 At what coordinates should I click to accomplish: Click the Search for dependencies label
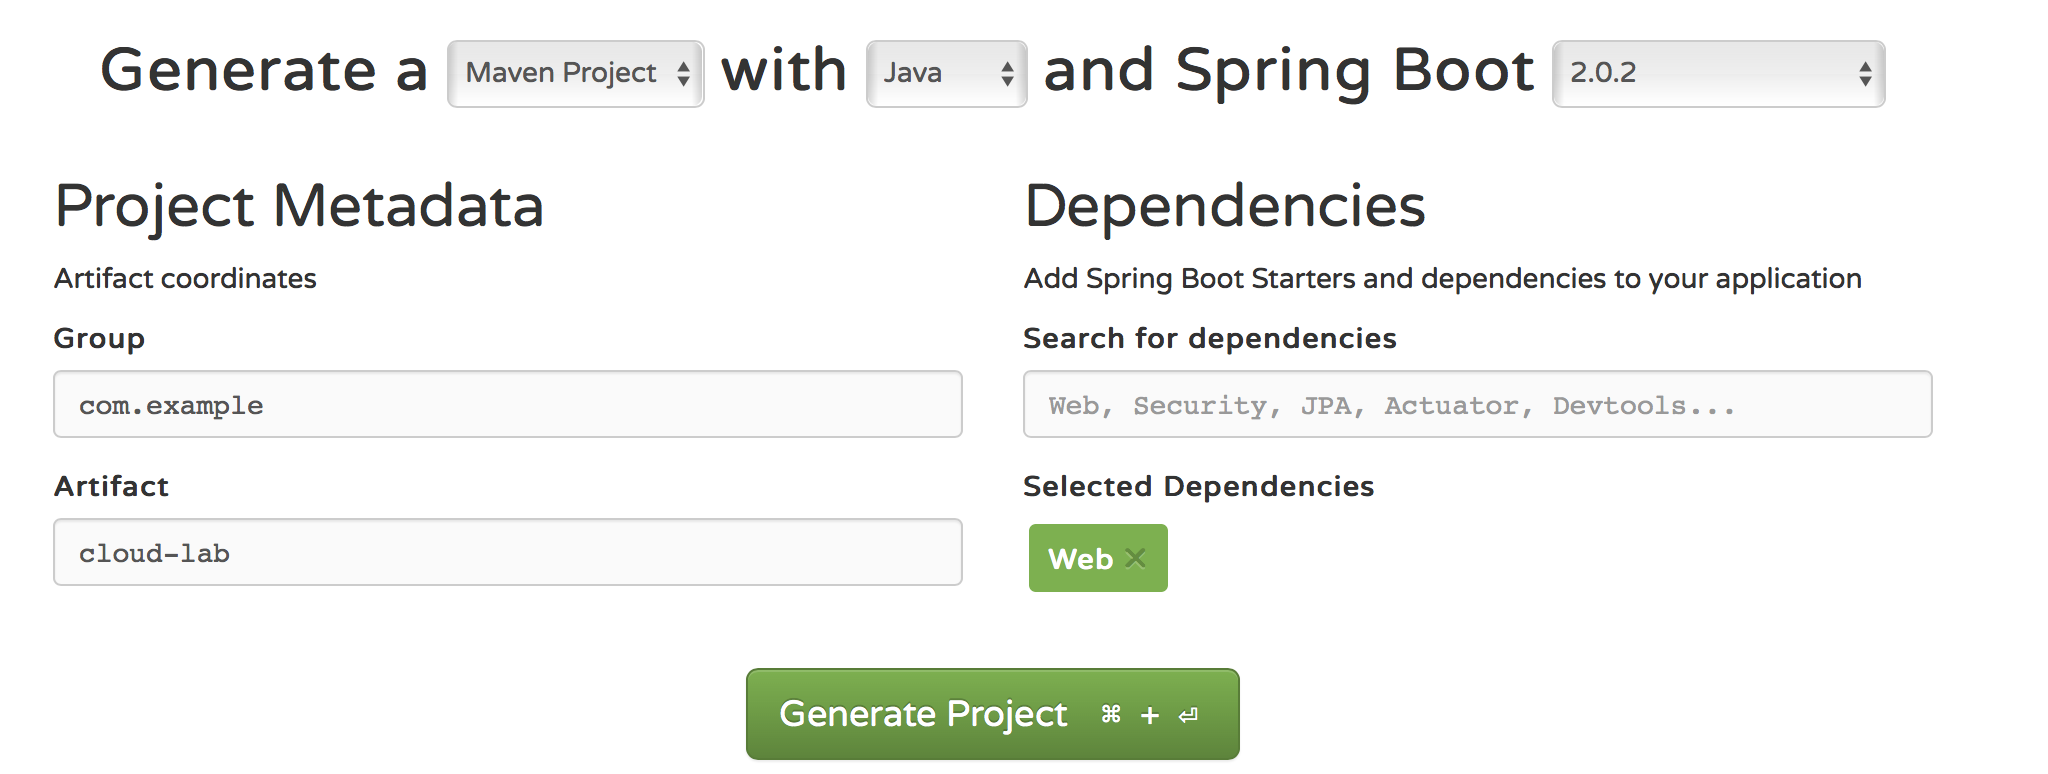tap(1210, 338)
